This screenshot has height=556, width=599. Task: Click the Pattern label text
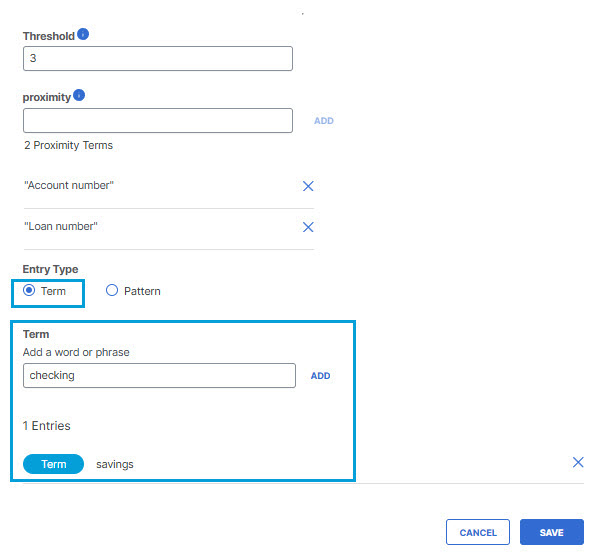click(142, 291)
